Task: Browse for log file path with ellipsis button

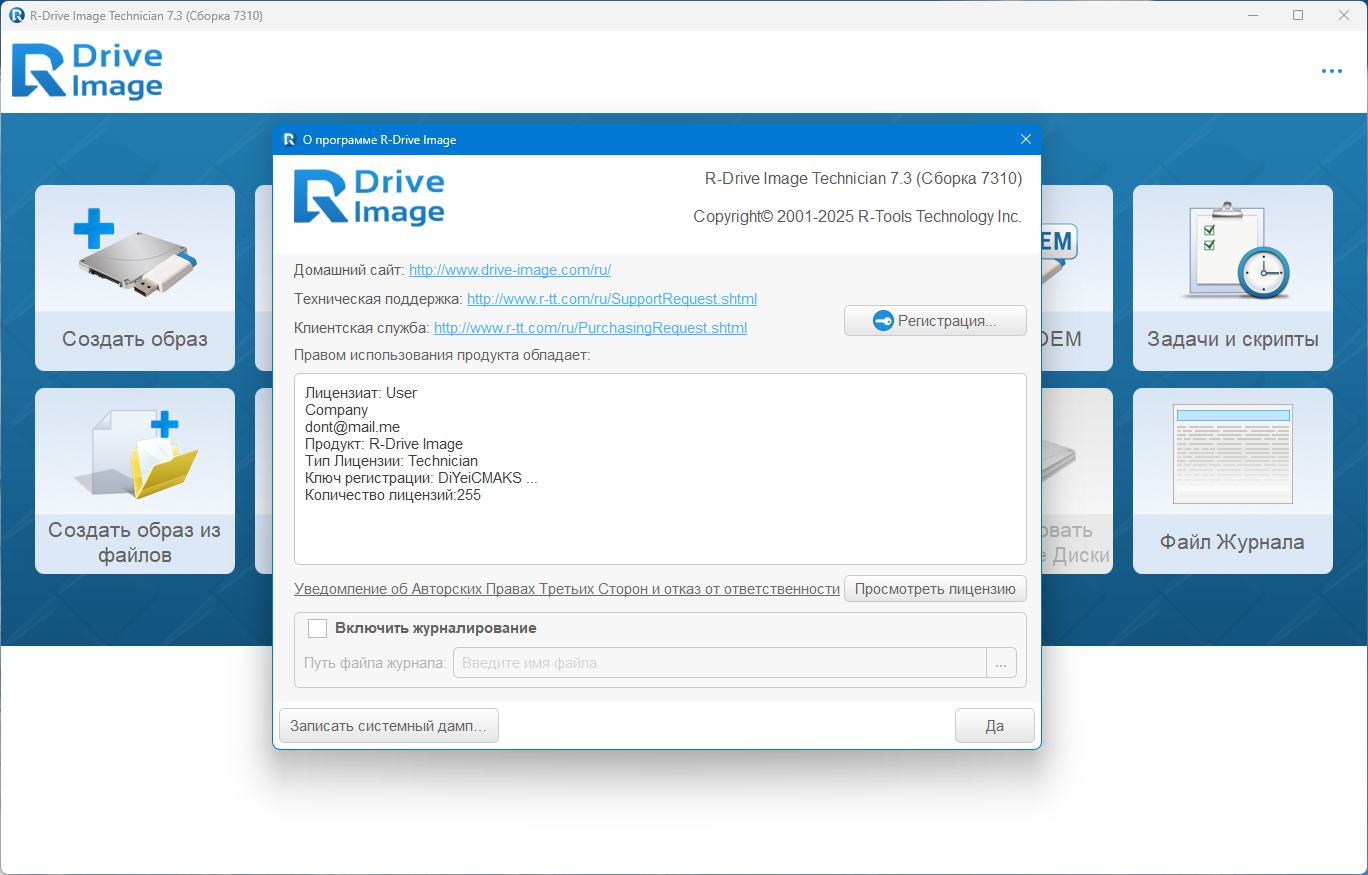Action: [x=1001, y=663]
